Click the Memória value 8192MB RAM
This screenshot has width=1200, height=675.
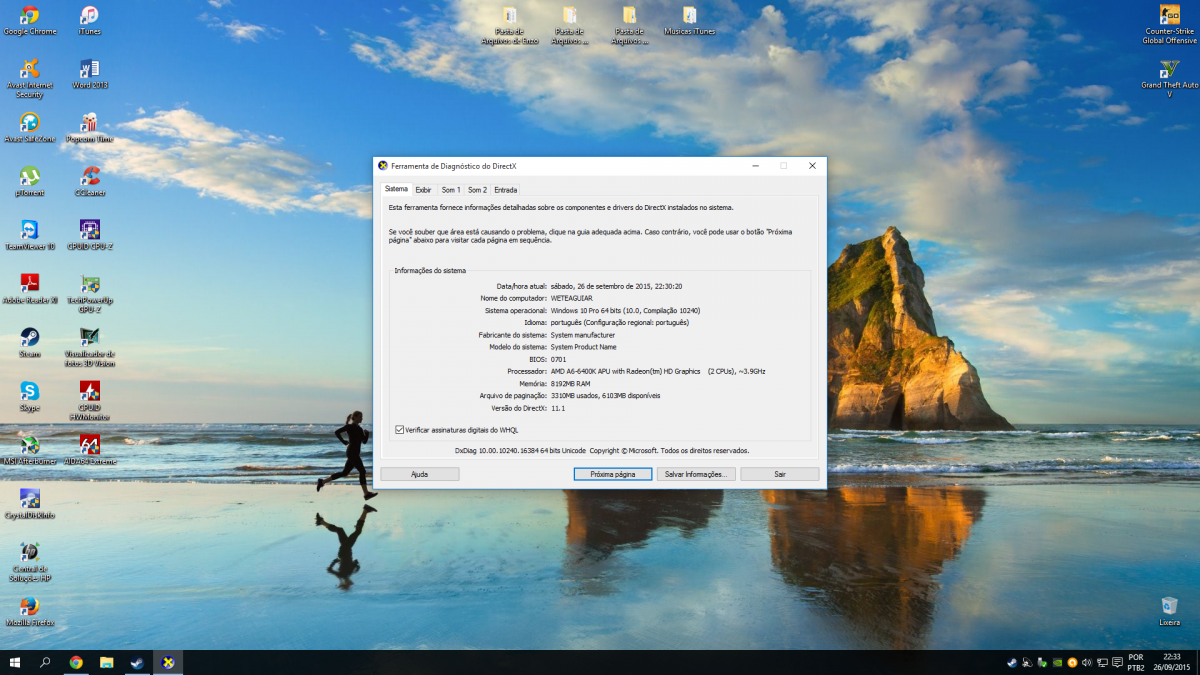pyautogui.click(x=571, y=383)
